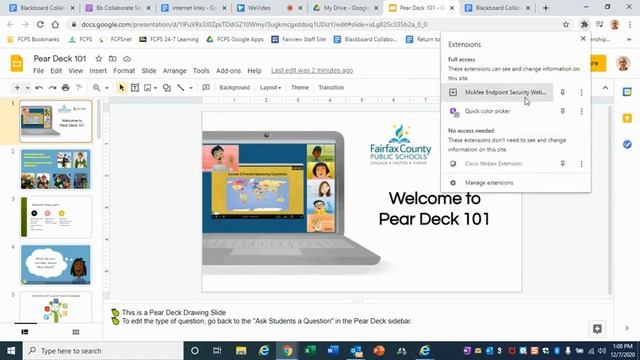Insert a Text box
Image resolution: width=640 pixels, height=360 pixels.
pyautogui.click(x=135, y=88)
